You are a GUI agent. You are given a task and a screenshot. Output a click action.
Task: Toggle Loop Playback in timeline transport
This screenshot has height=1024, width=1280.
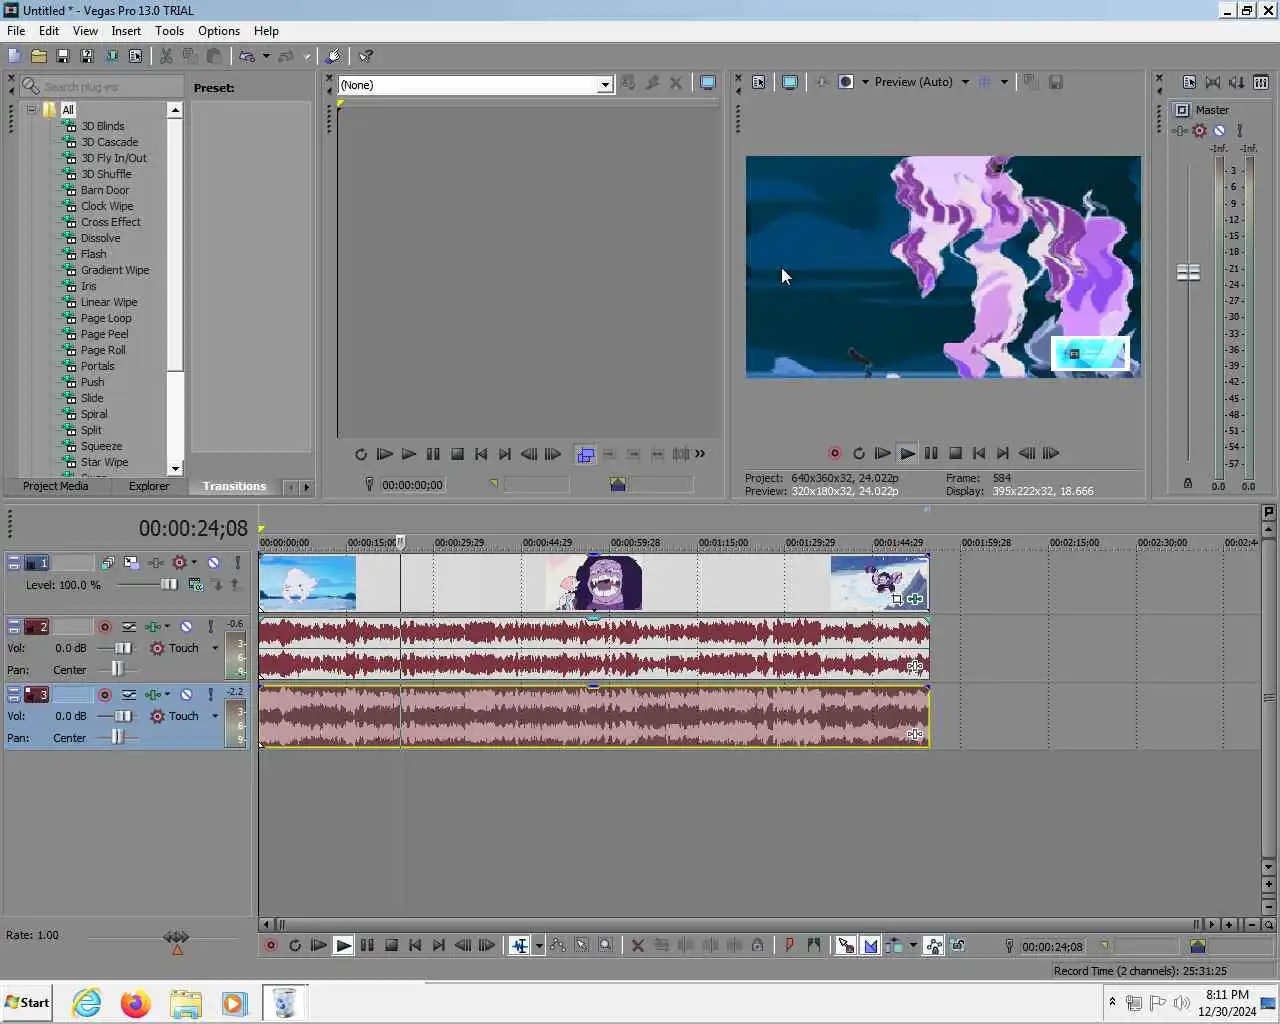tap(295, 945)
